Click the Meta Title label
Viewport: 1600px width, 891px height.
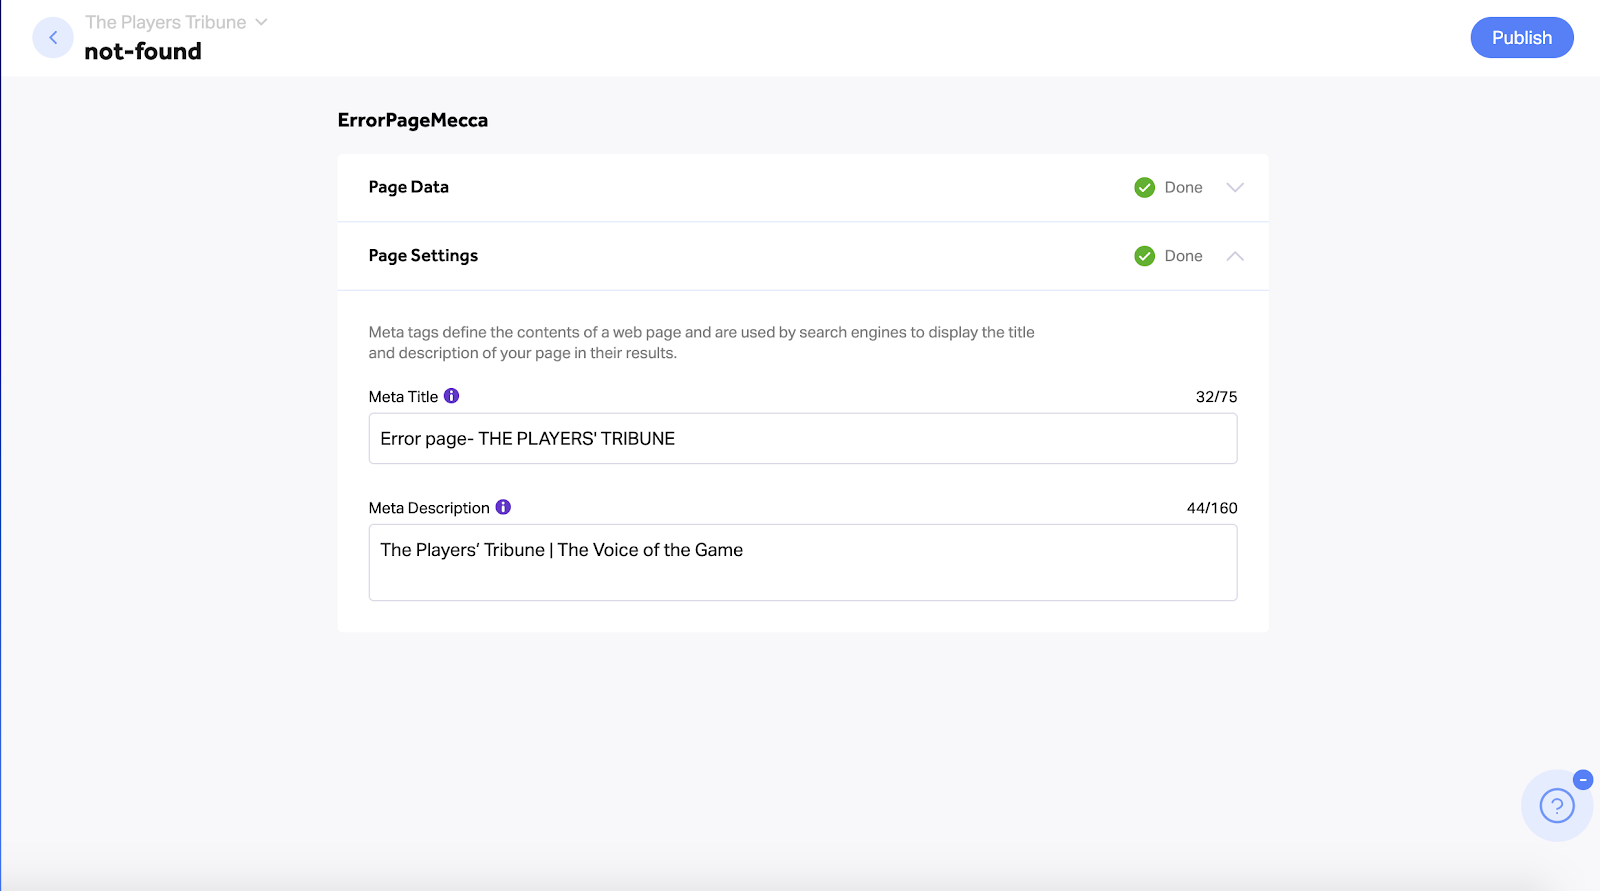(x=403, y=397)
